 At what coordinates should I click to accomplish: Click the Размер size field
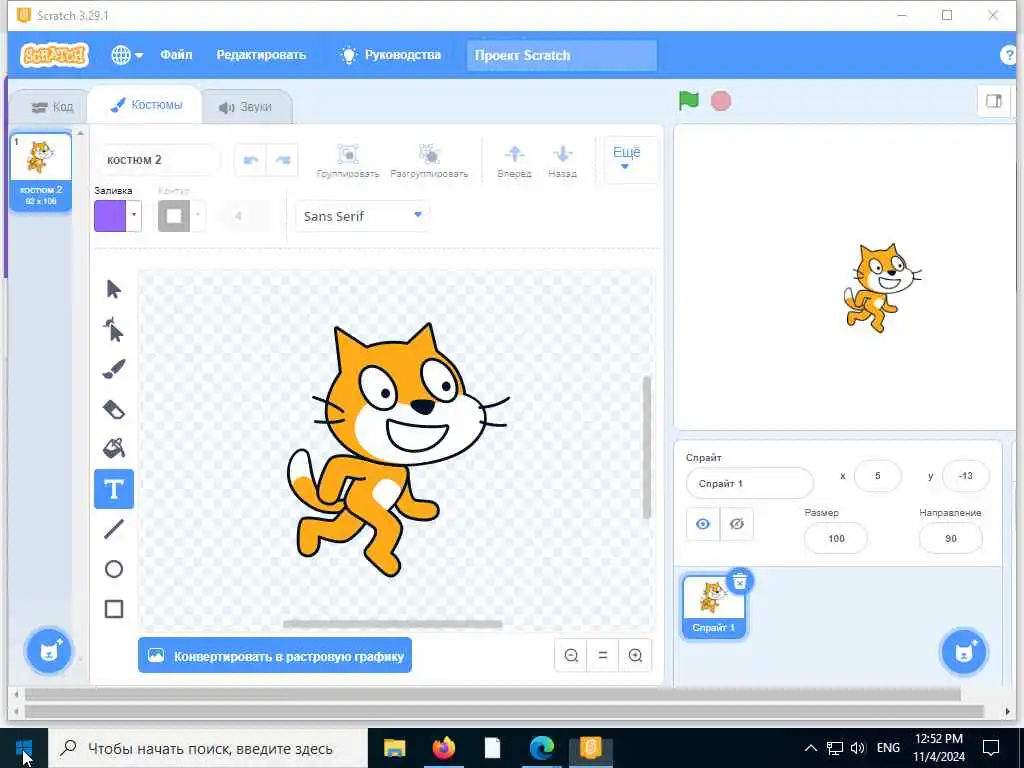pyautogui.click(x=836, y=538)
